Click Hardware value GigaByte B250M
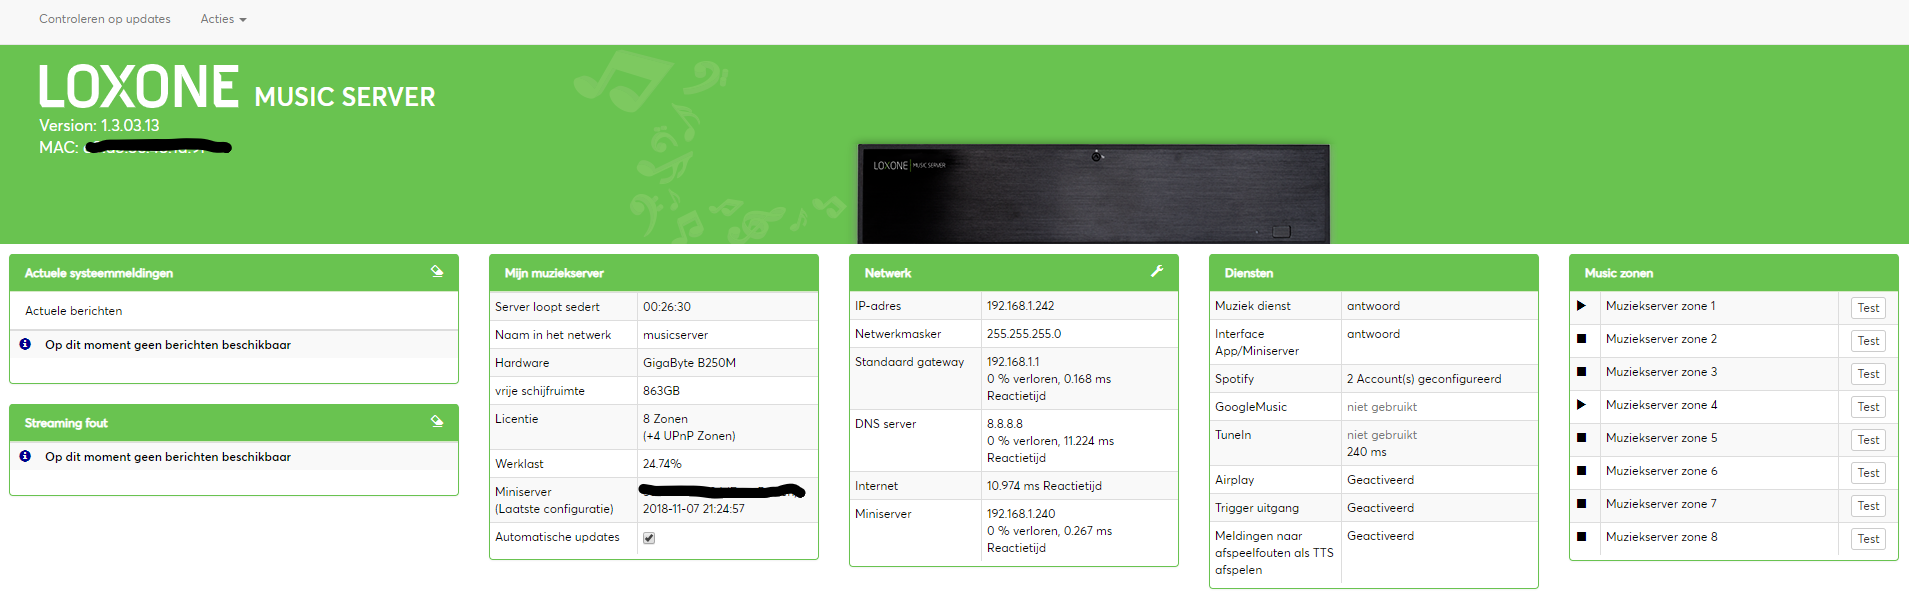 689,363
